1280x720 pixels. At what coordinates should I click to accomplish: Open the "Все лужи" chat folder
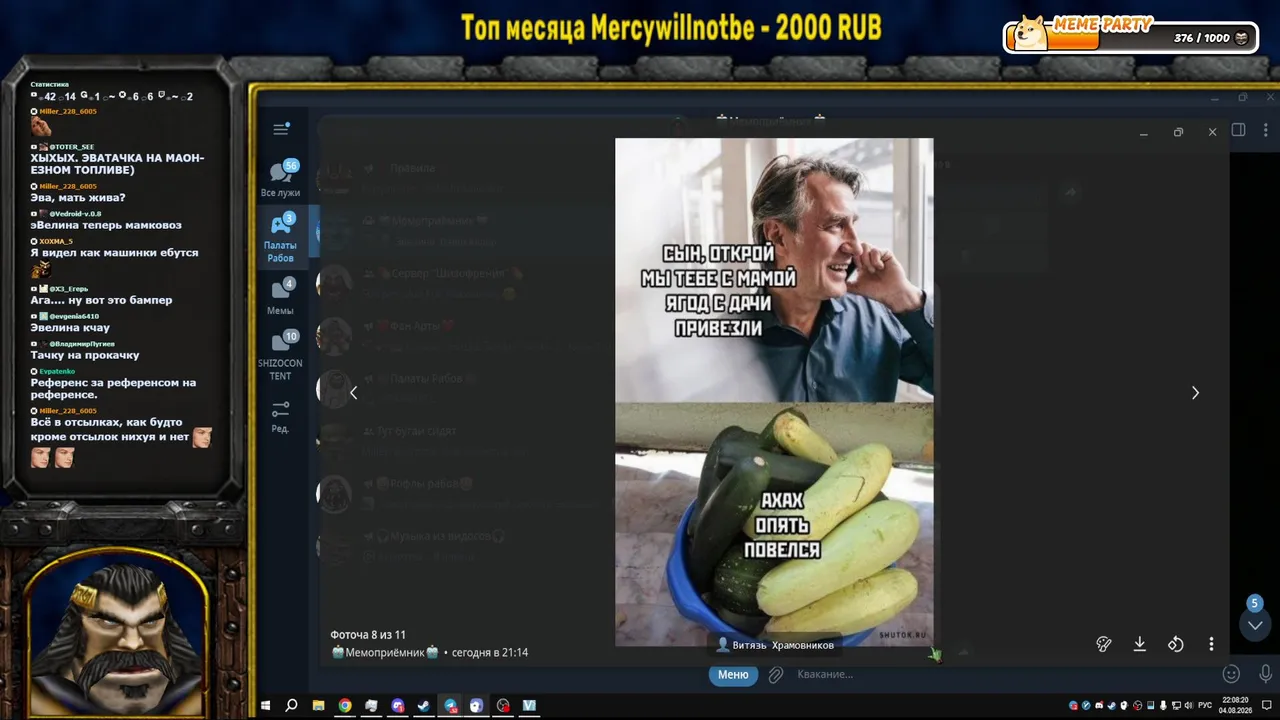pyautogui.click(x=281, y=178)
